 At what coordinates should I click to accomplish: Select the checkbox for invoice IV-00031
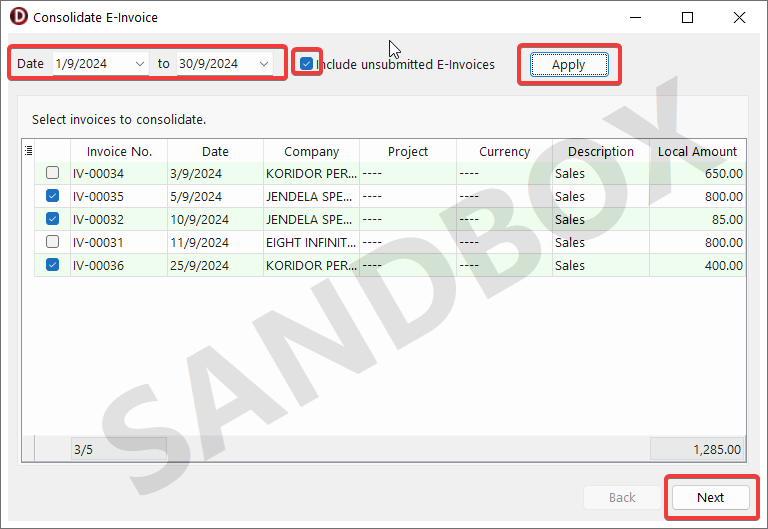pyautogui.click(x=52, y=242)
